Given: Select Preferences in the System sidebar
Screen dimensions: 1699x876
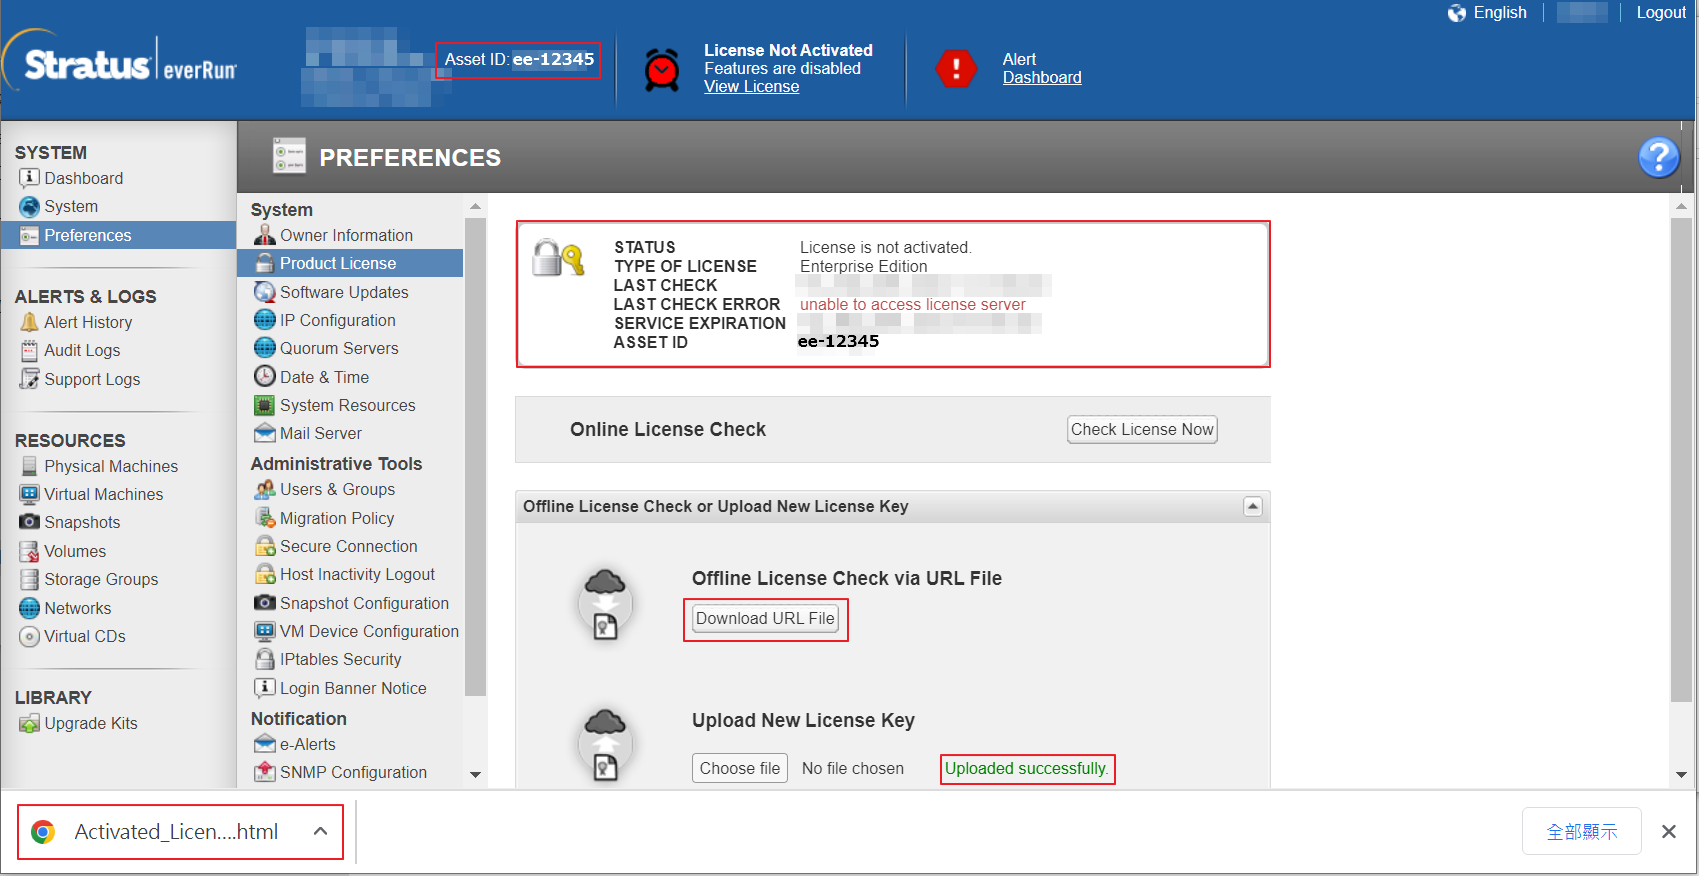Looking at the screenshot, I should point(118,235).
